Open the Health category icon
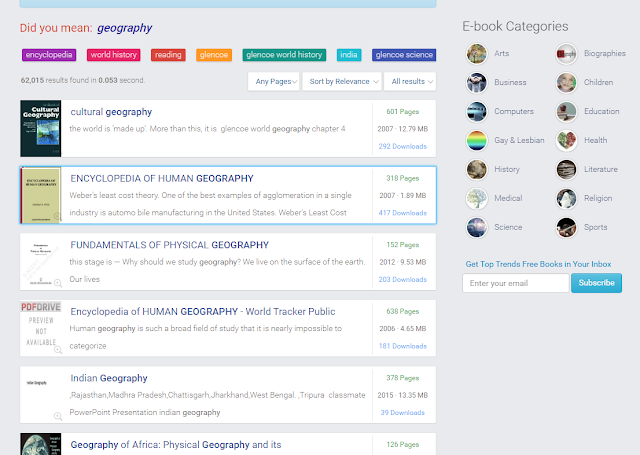Image resolution: width=640 pixels, height=455 pixels. (x=566, y=141)
